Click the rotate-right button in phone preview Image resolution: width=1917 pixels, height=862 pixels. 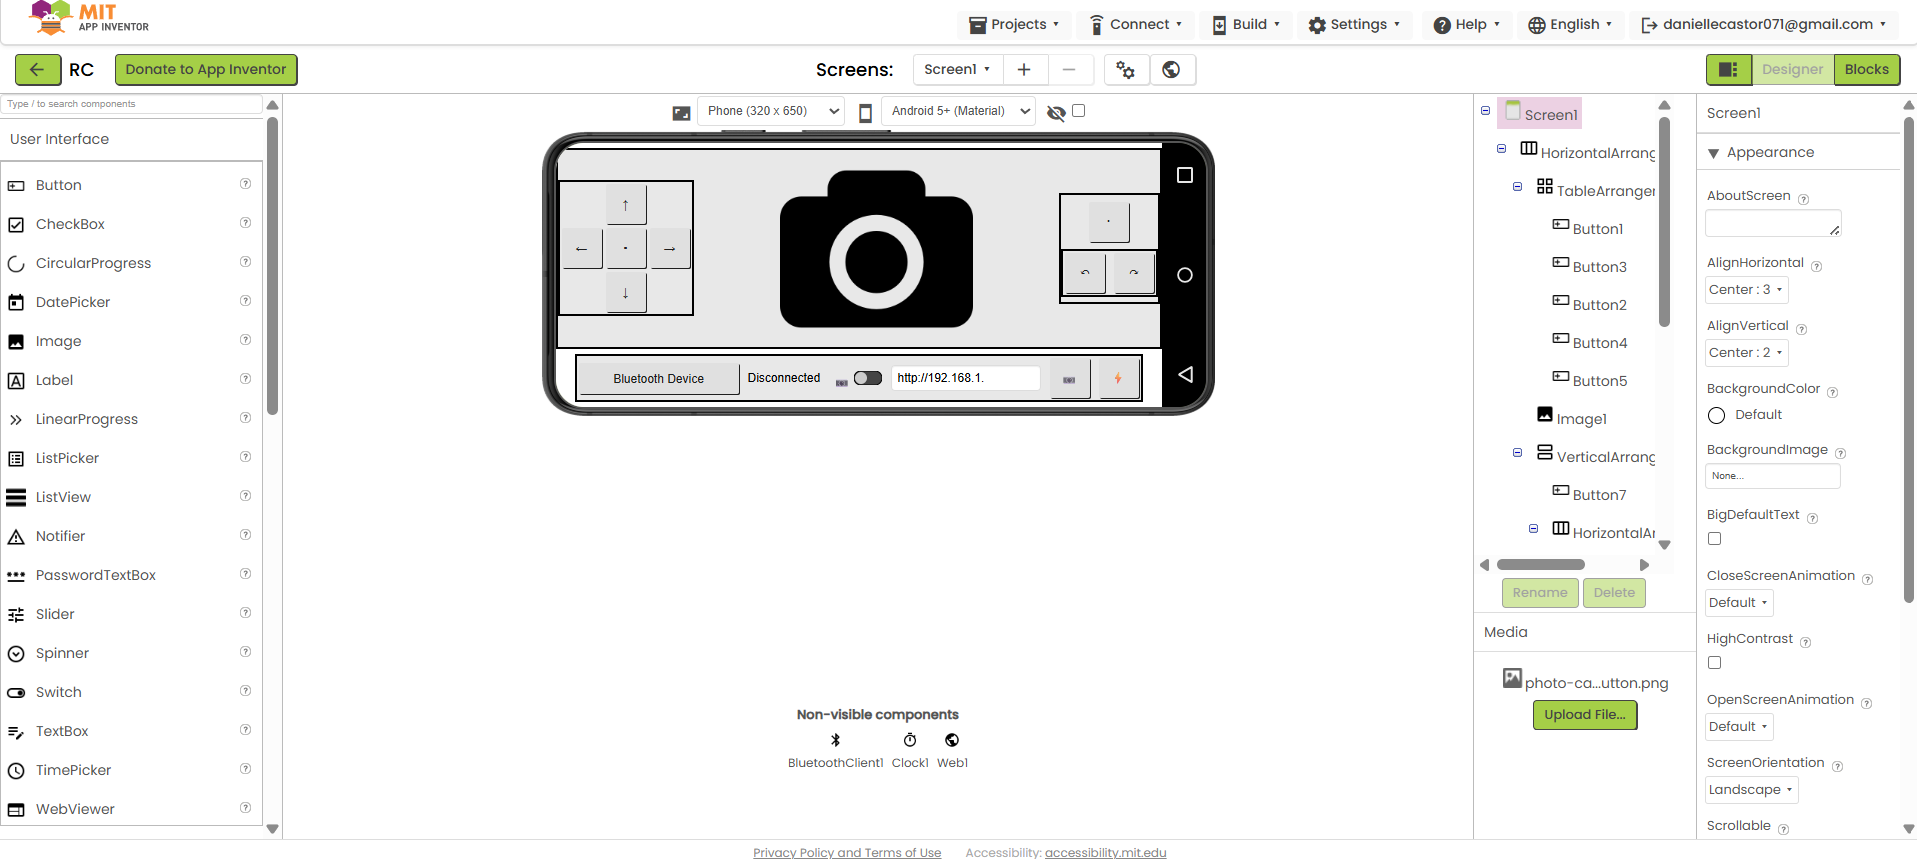click(x=1134, y=272)
